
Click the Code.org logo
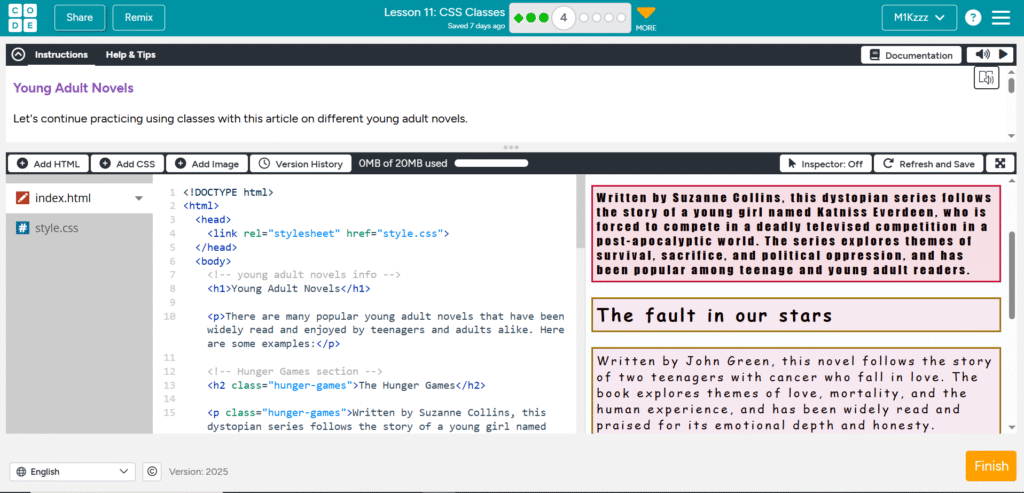[22, 17]
